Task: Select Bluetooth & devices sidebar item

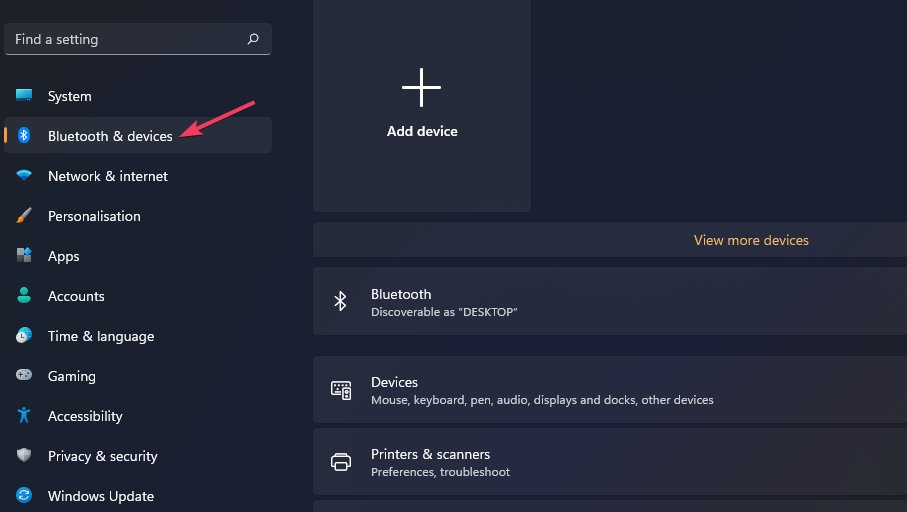Action: pyautogui.click(x=138, y=135)
